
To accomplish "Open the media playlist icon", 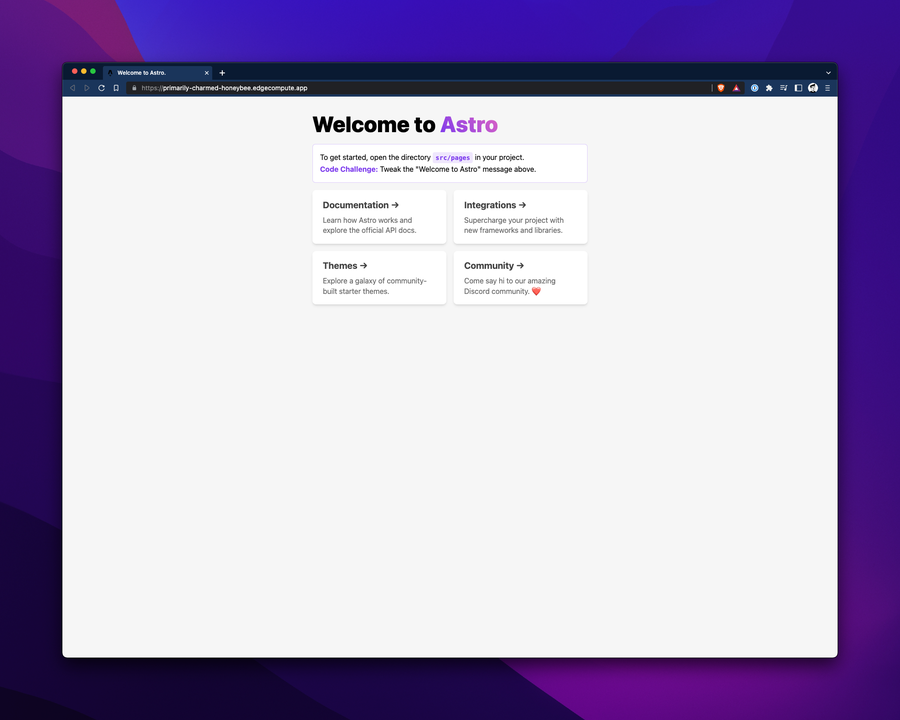I will click(x=783, y=88).
